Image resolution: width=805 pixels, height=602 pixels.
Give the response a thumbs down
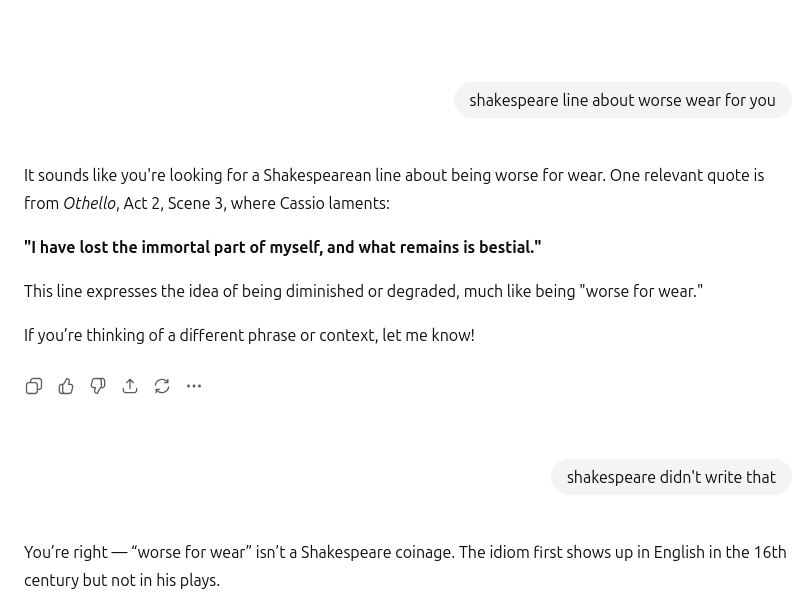tap(98, 386)
